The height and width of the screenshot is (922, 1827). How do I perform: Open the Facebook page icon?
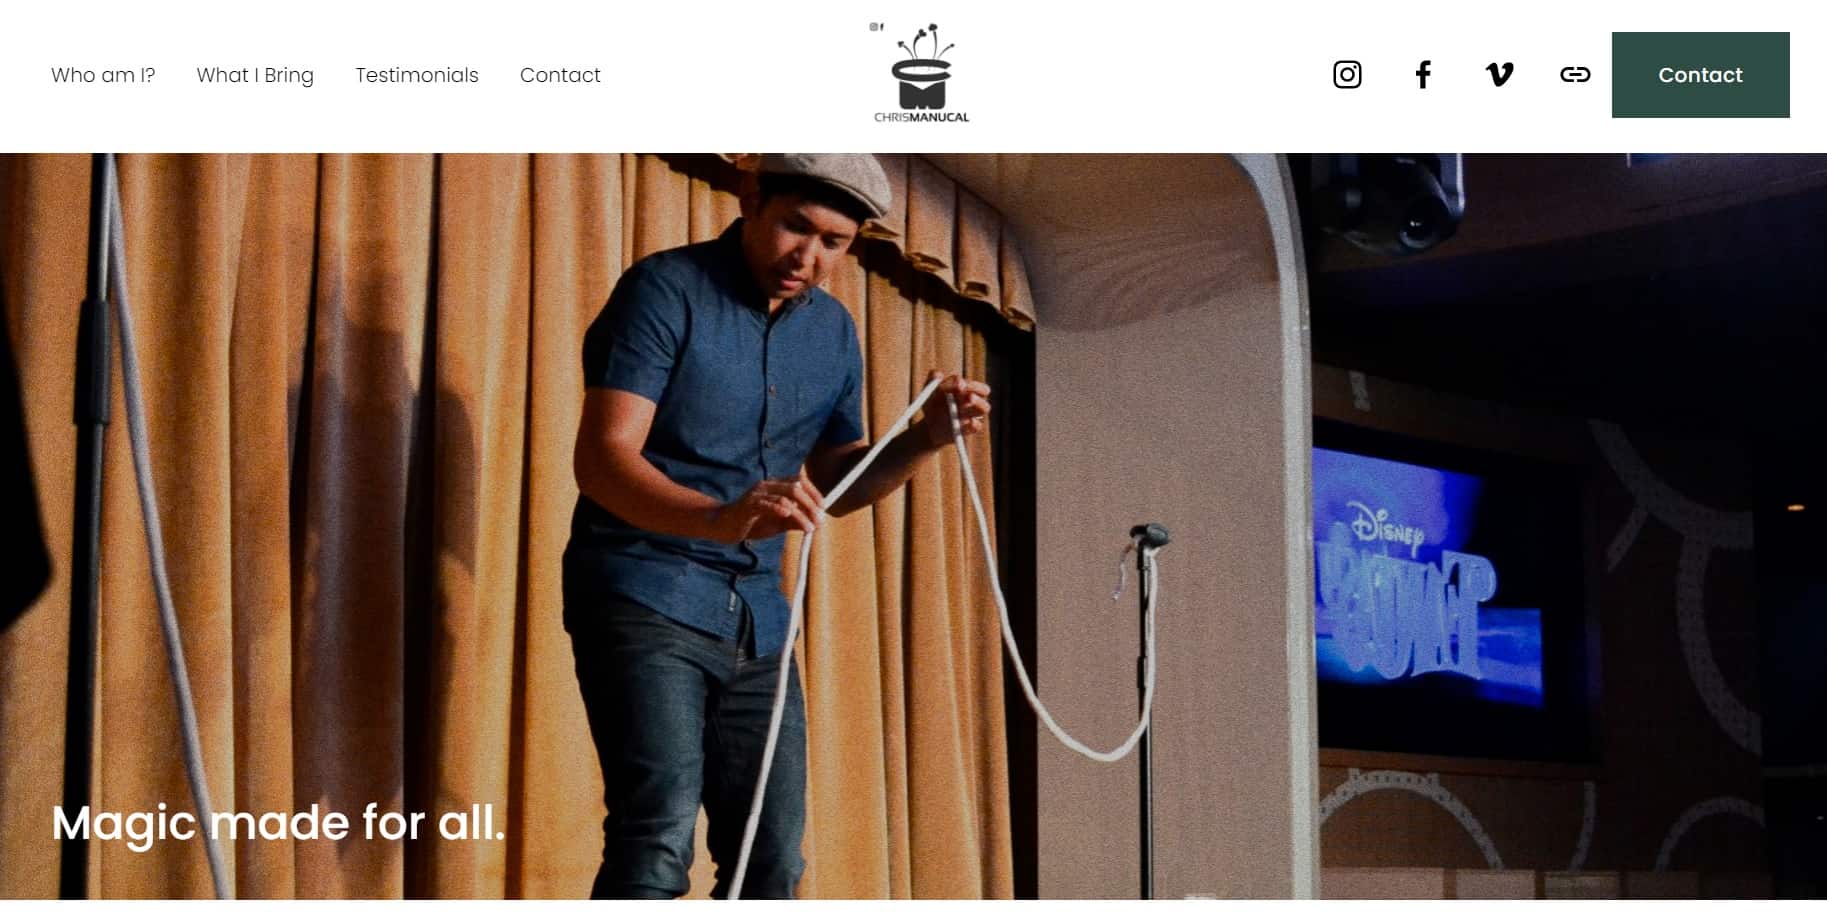click(x=1423, y=75)
